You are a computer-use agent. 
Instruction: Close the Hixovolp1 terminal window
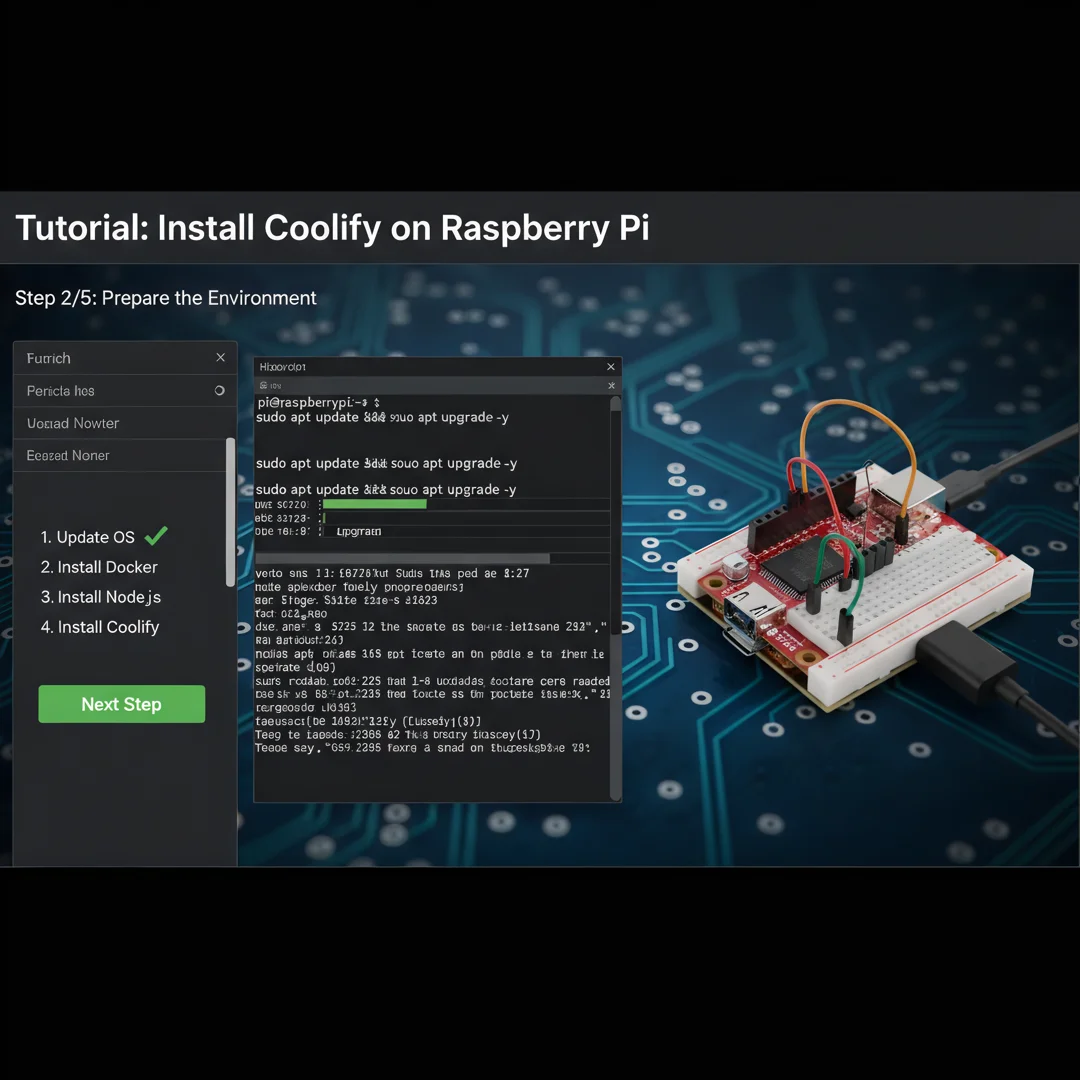point(610,366)
